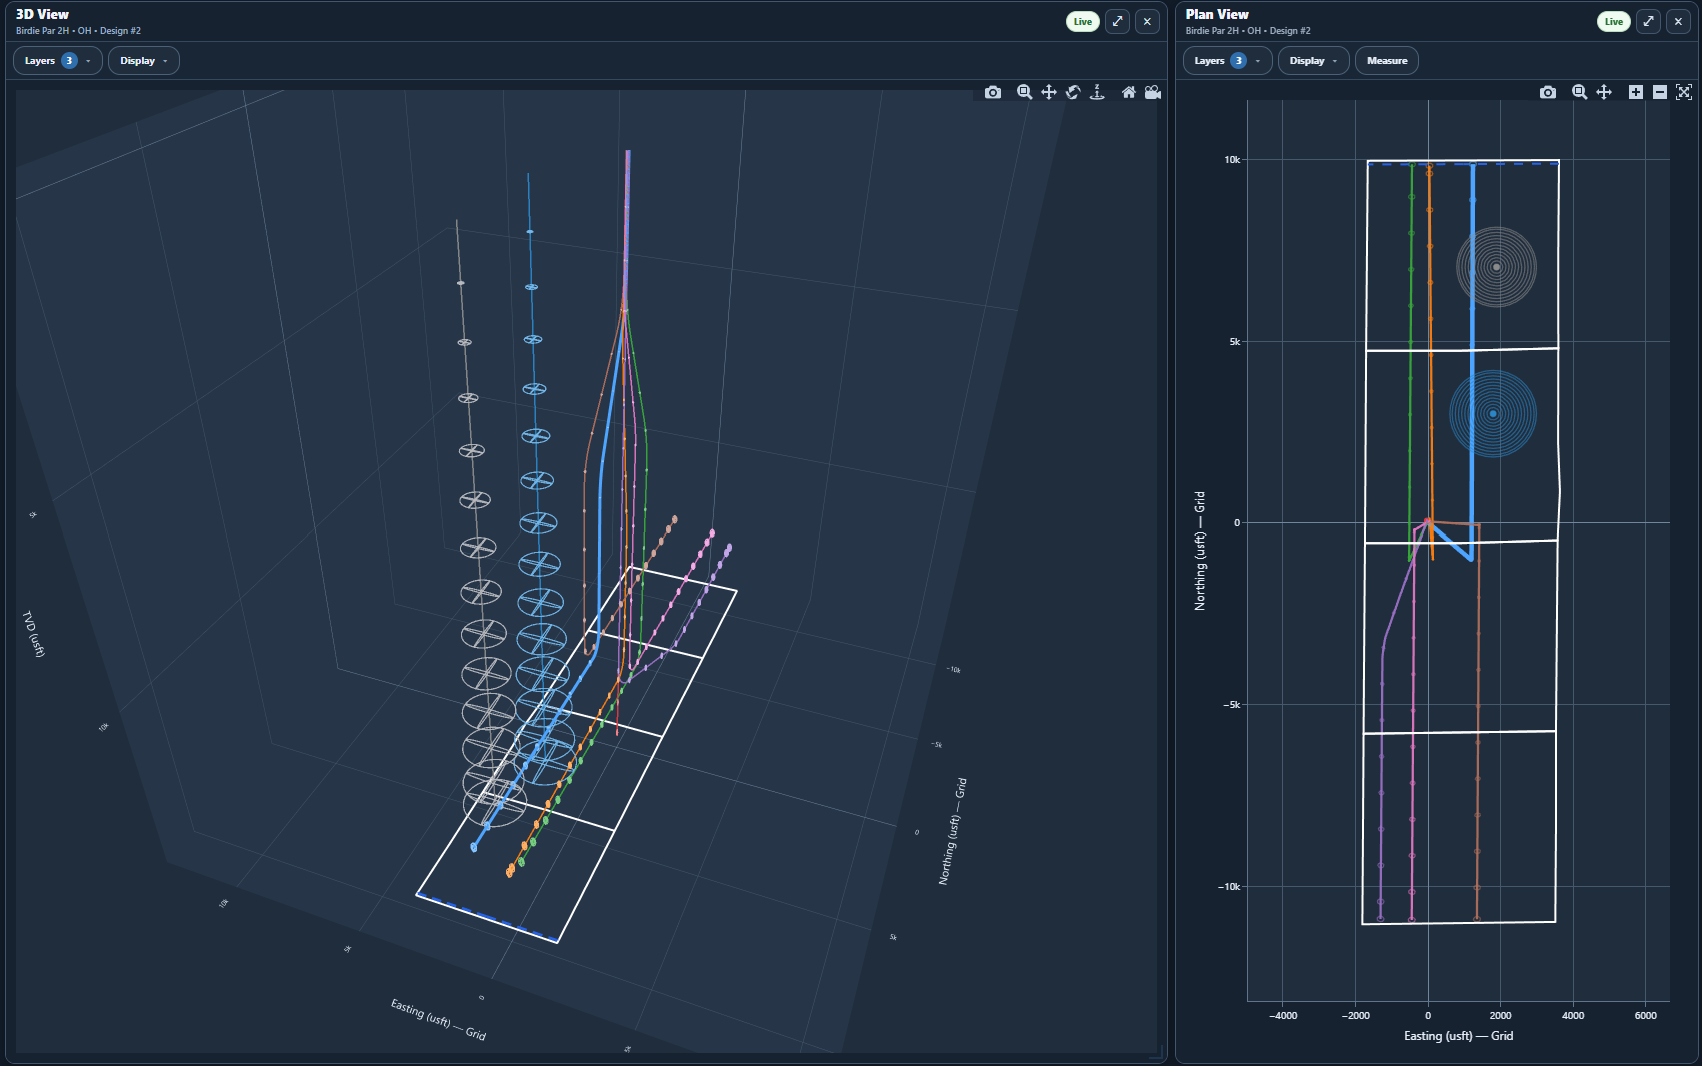This screenshot has height=1066, width=1702.
Task: Reset camera to last saved view (video camera icon)
Action: [1153, 92]
